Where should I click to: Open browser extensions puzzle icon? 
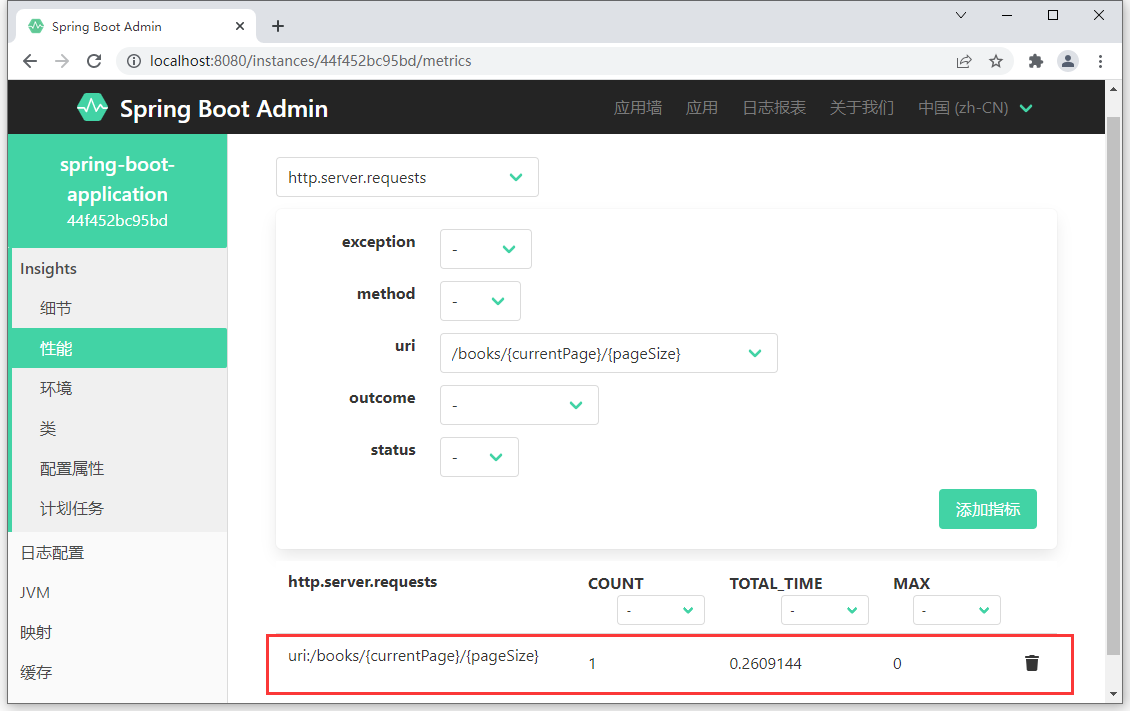[x=1036, y=61]
